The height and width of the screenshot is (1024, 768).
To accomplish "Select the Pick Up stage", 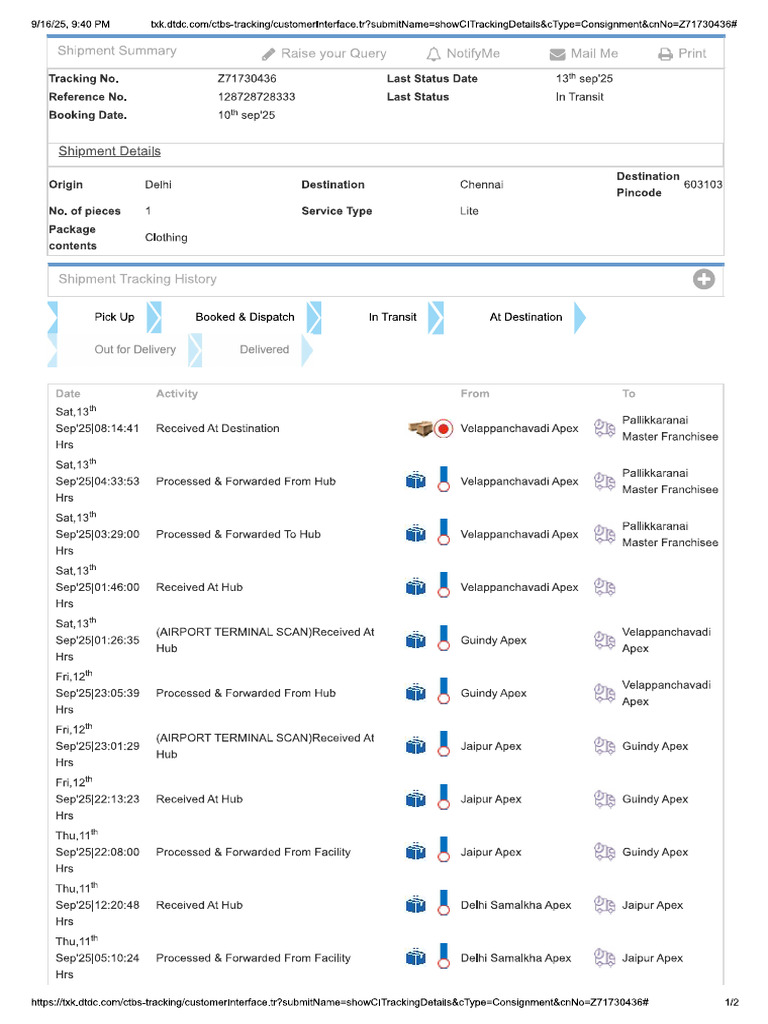I will point(114,317).
